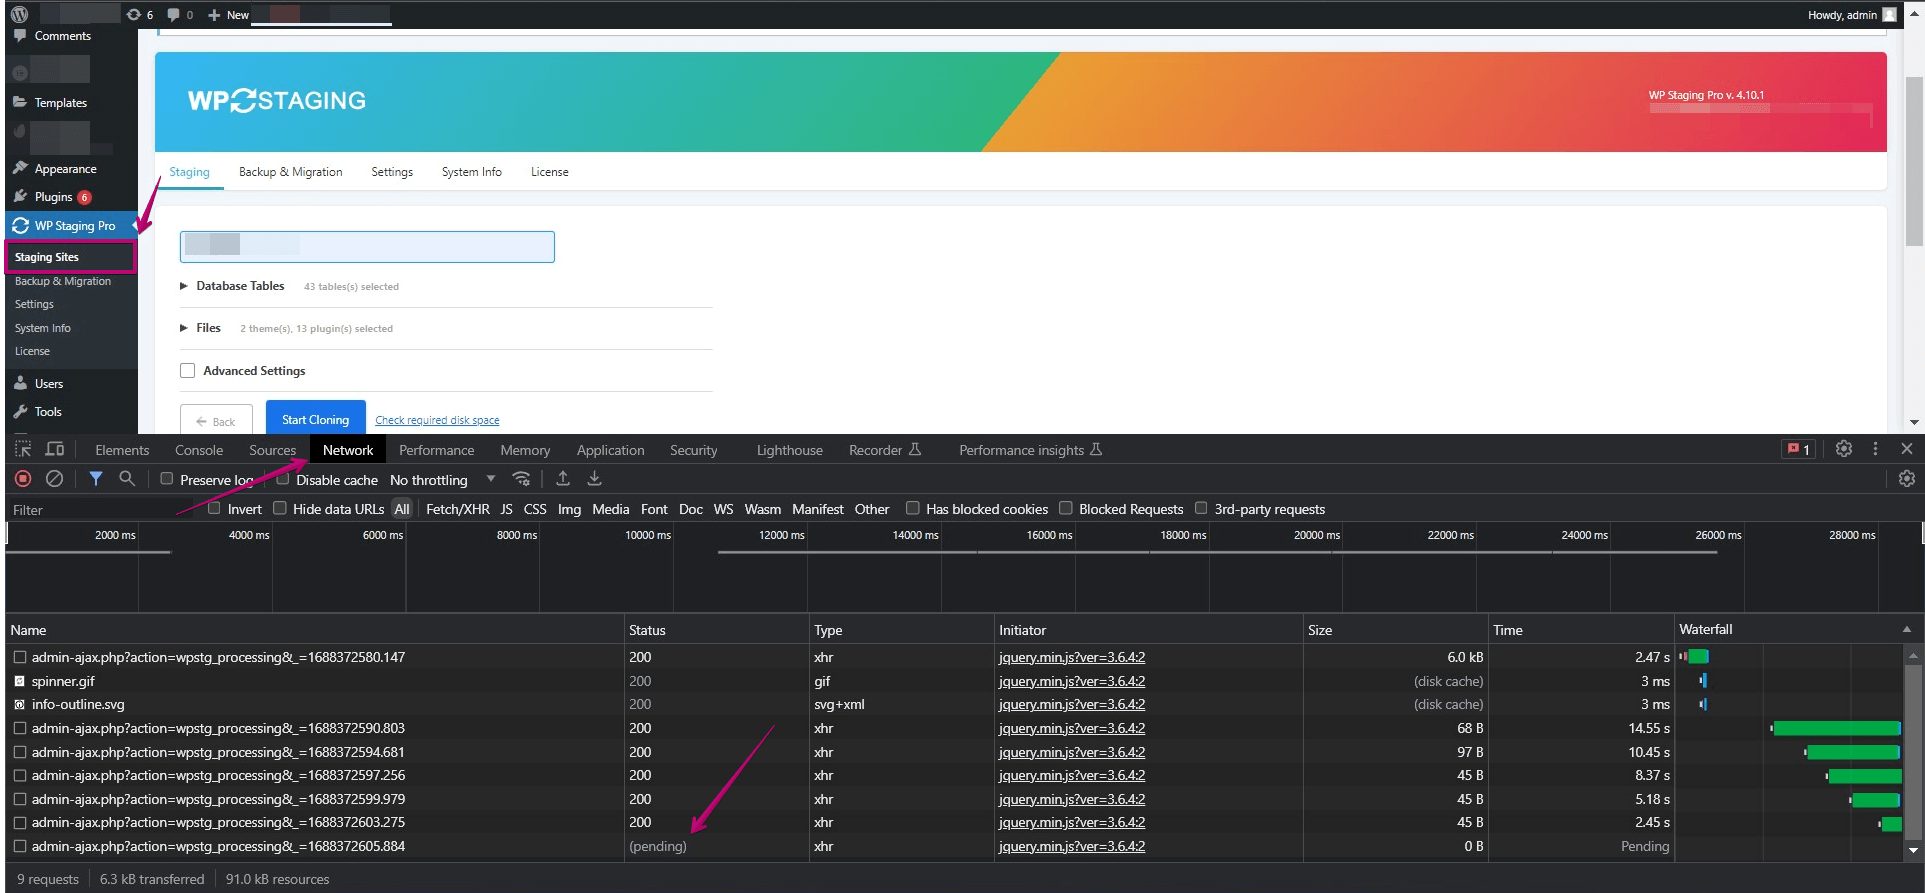Sort by the Waterfall column arrow
The width and height of the screenshot is (1925, 893).
[x=1906, y=629]
